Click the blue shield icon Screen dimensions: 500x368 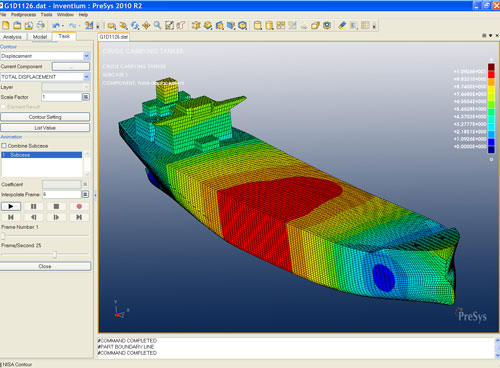(x=327, y=25)
